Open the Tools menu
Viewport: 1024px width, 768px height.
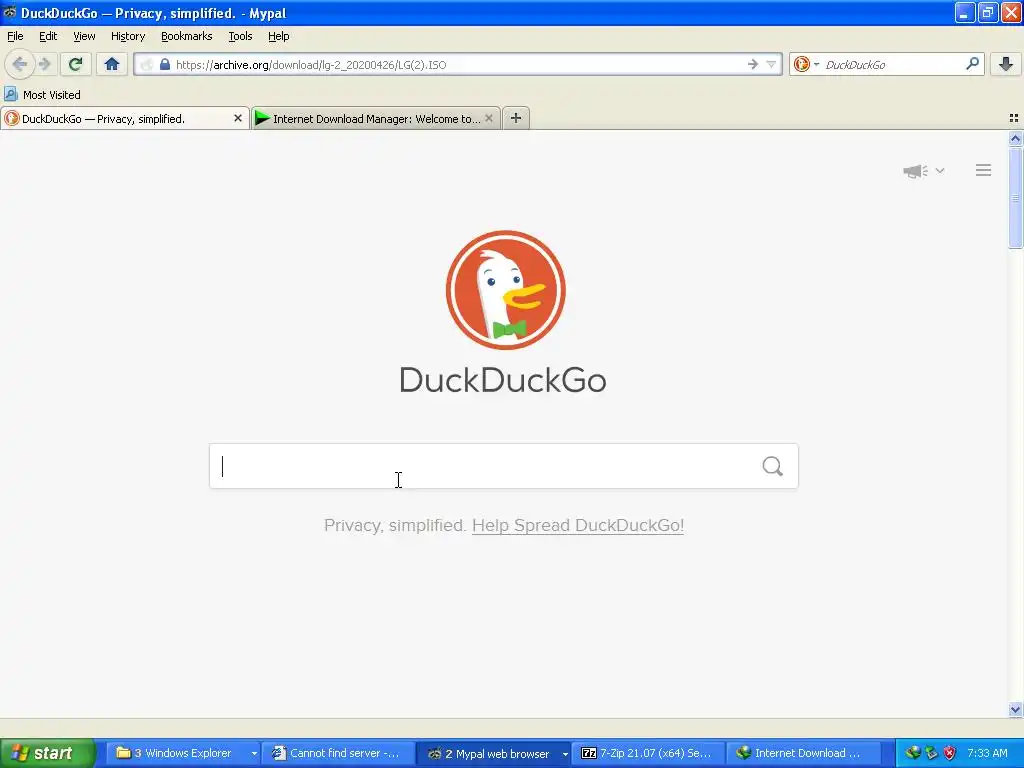(240, 36)
